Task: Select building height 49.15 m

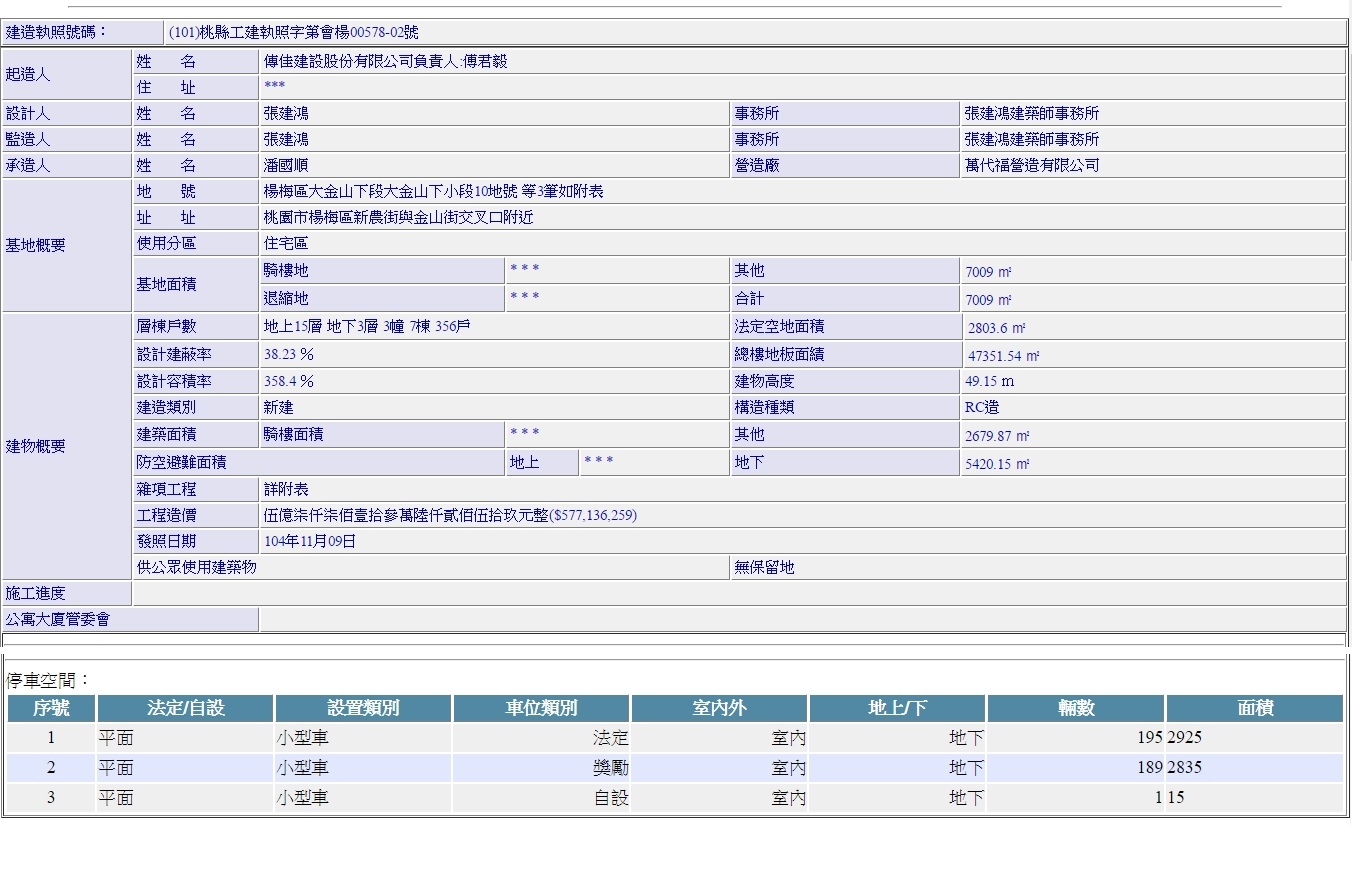Action: pos(989,381)
